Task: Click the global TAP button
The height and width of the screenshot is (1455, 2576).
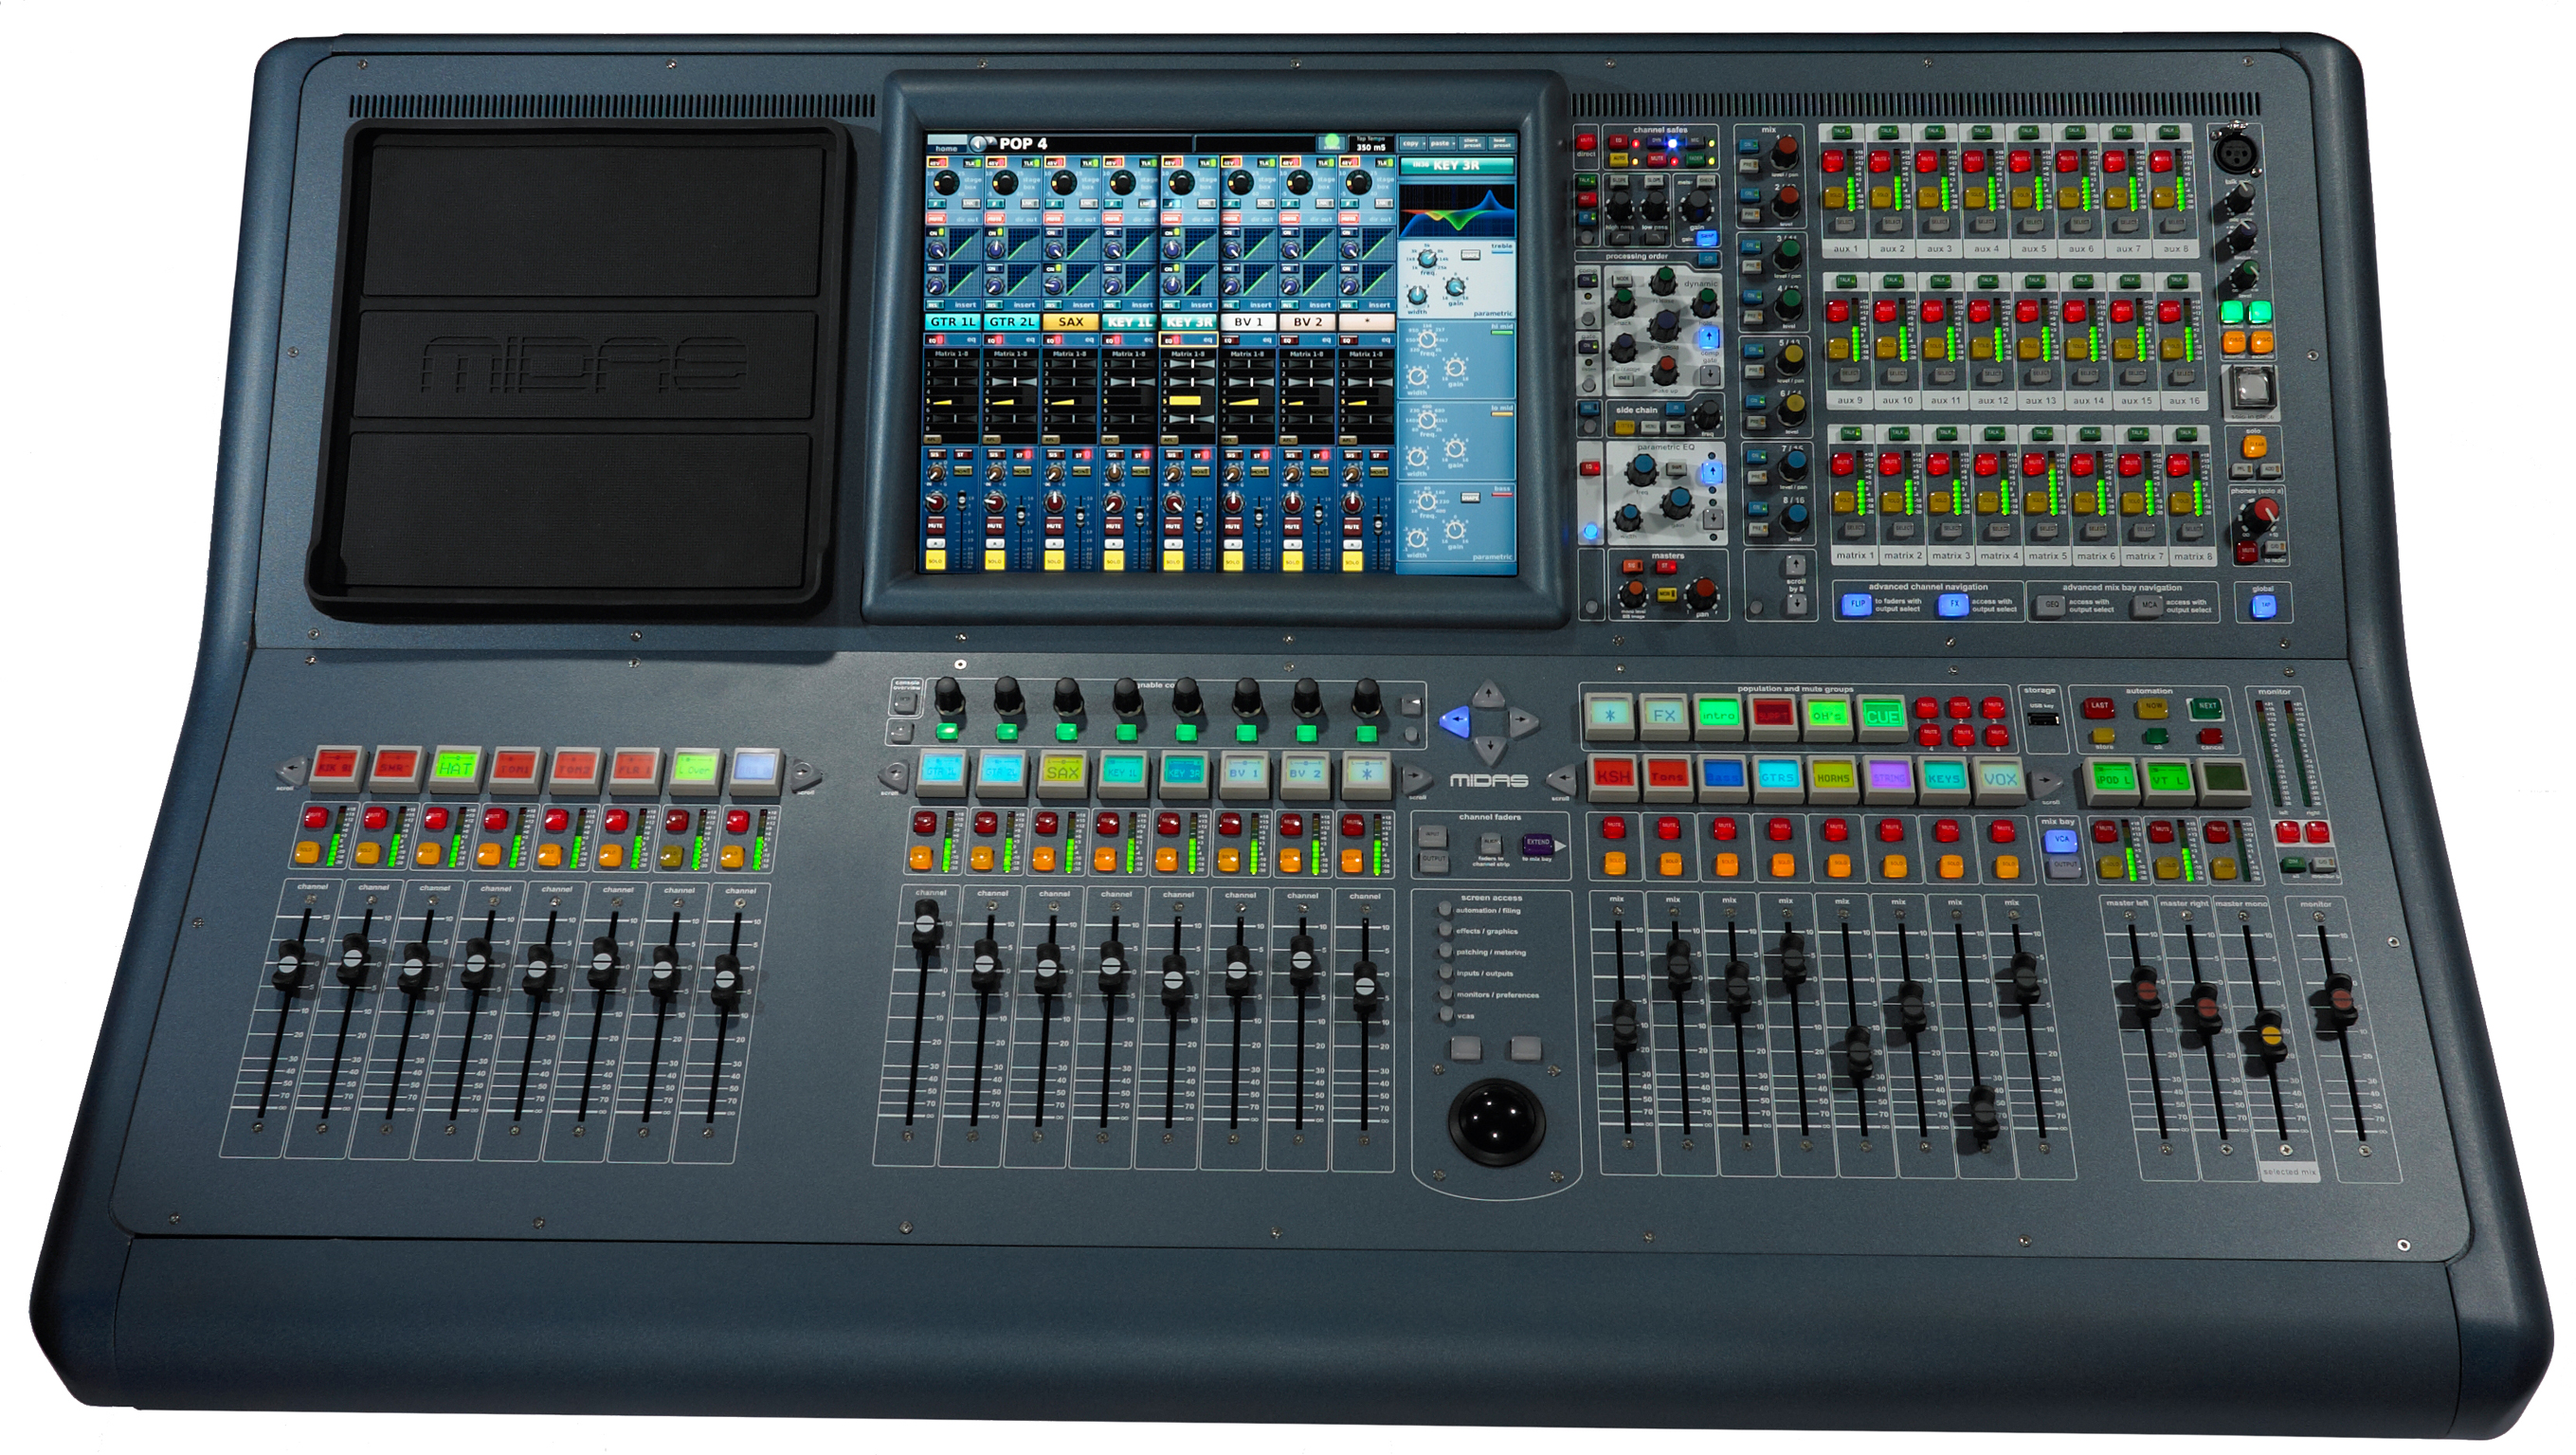Action: [2264, 606]
